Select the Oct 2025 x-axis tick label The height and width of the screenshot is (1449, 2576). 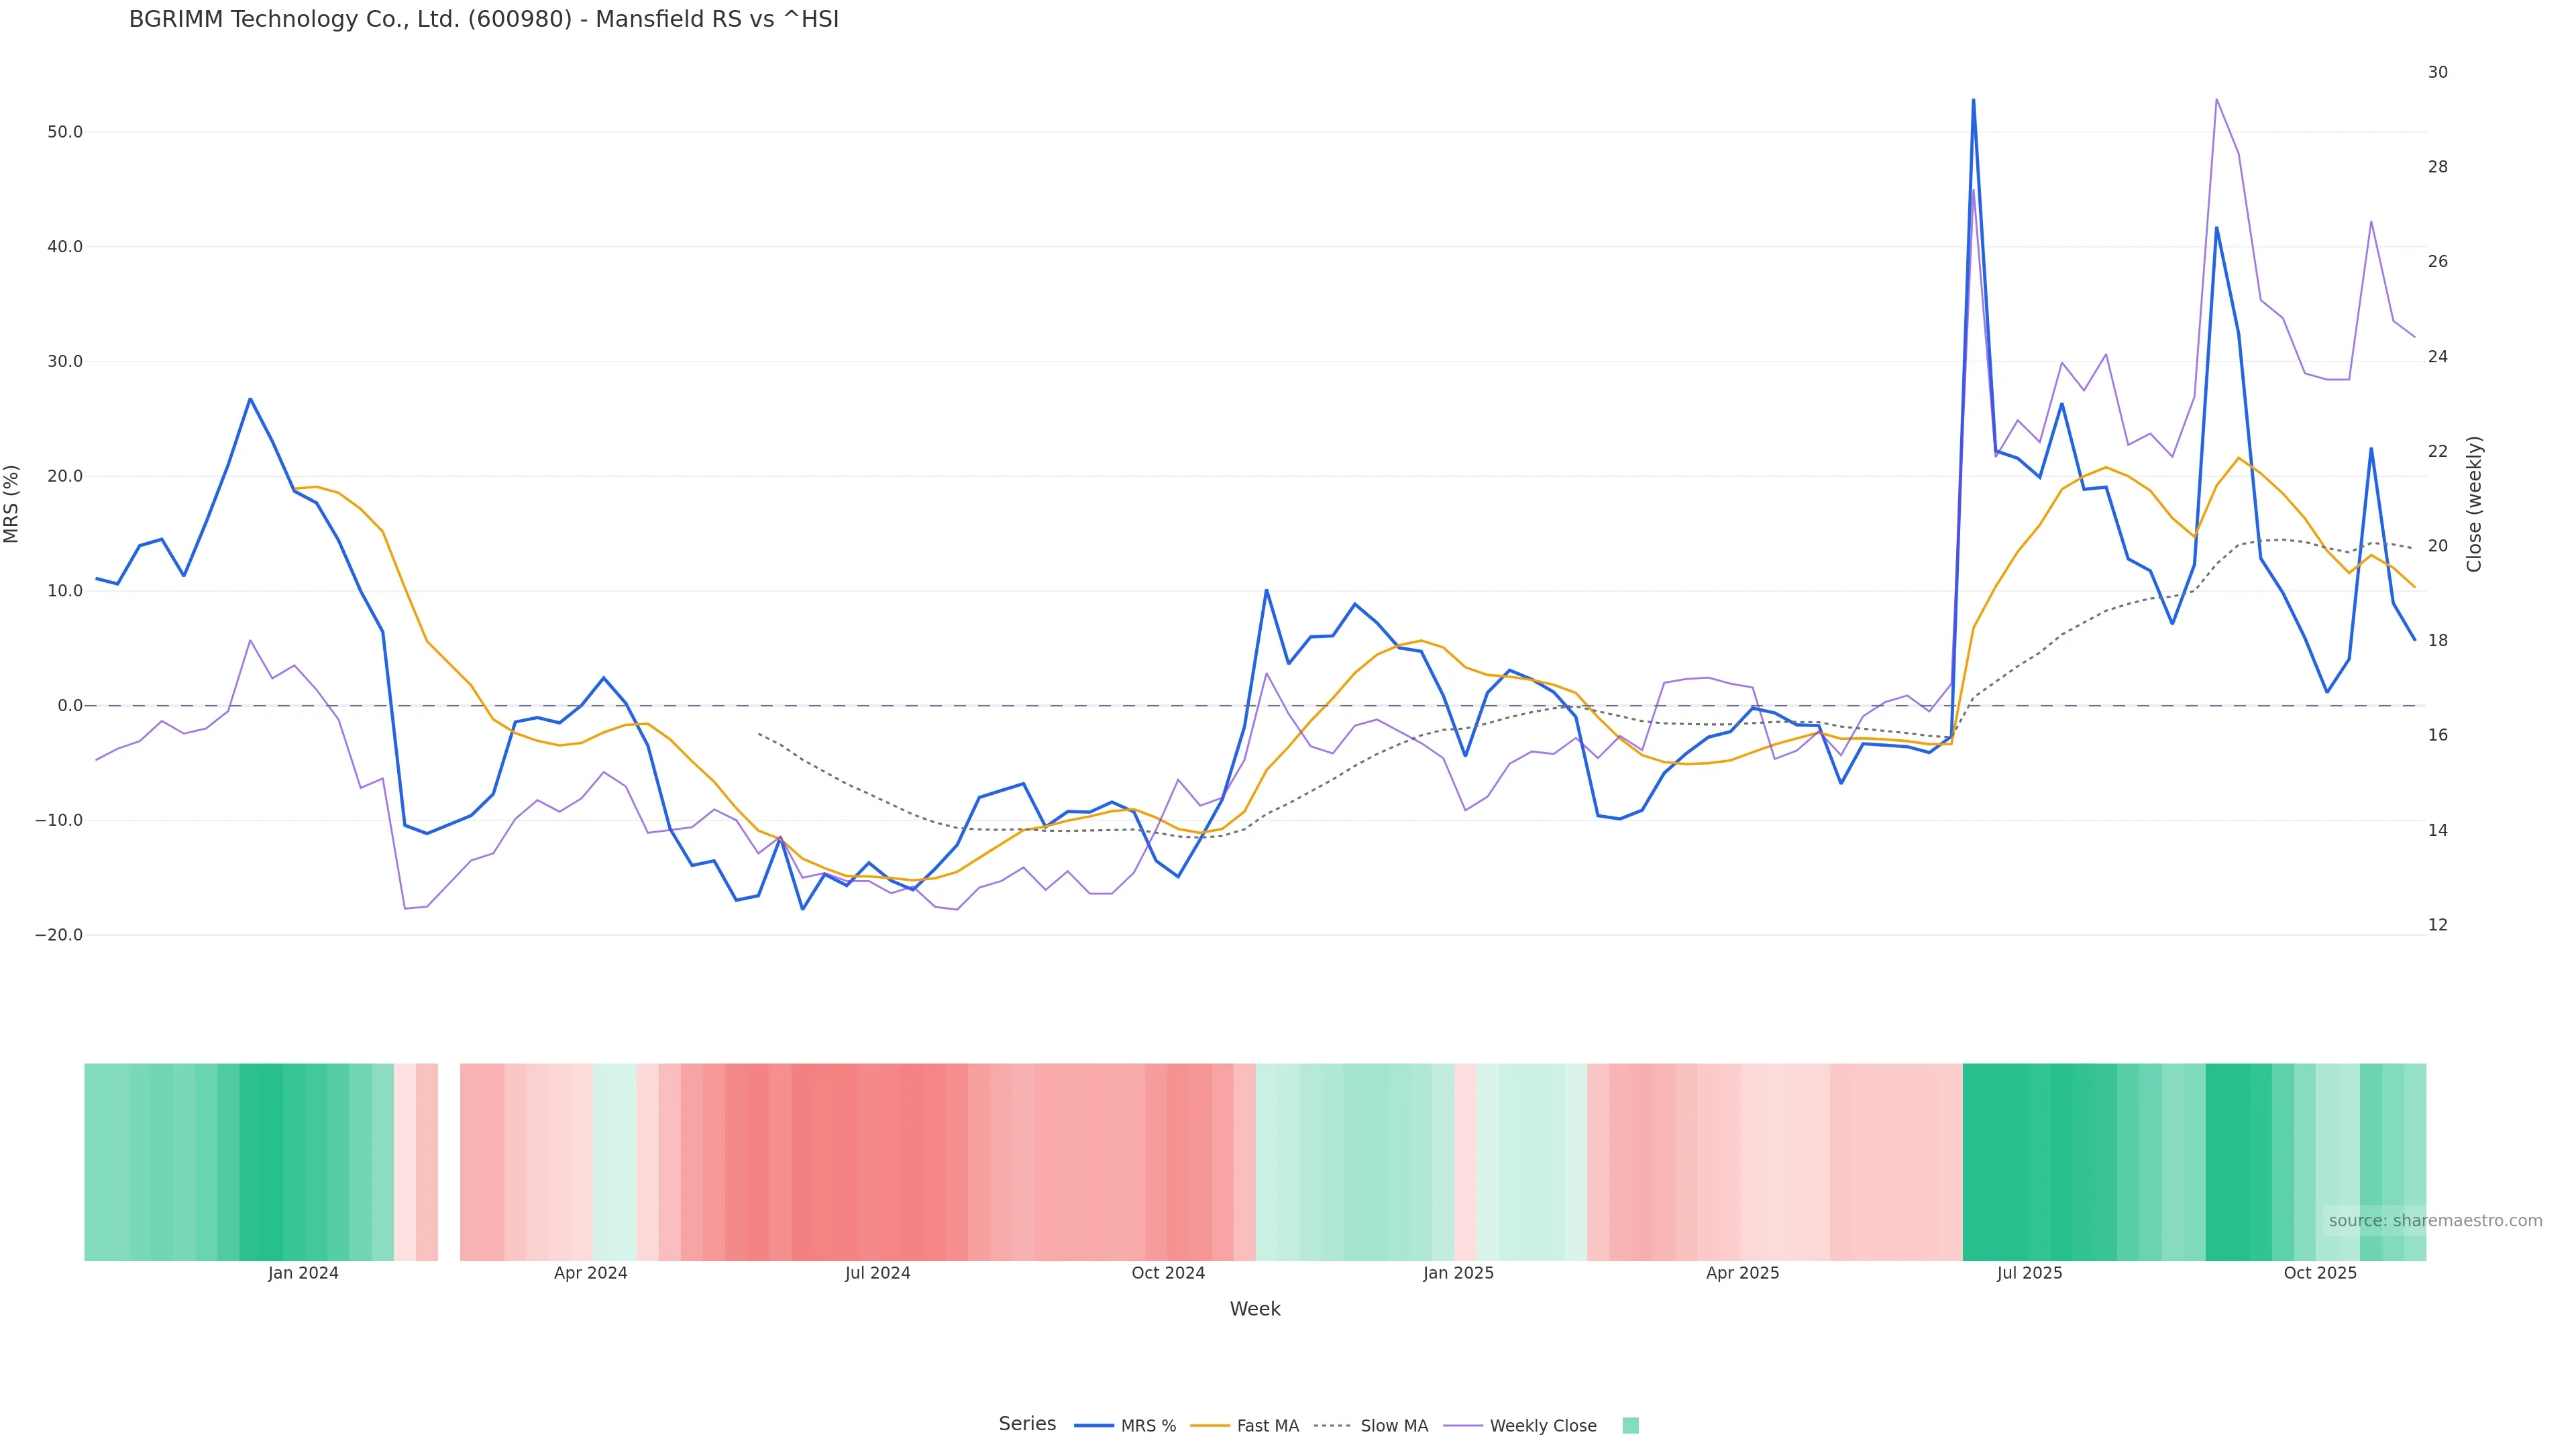[x=2320, y=1273]
